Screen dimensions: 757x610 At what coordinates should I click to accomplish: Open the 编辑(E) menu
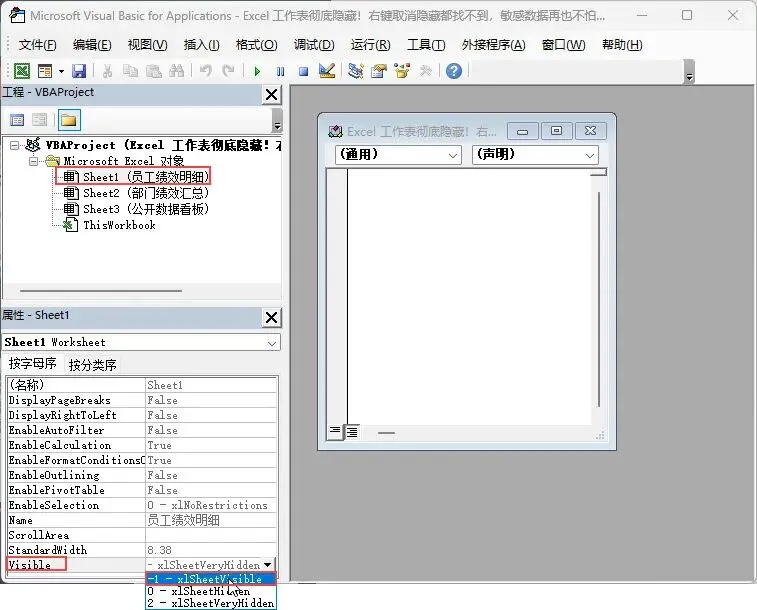92,45
